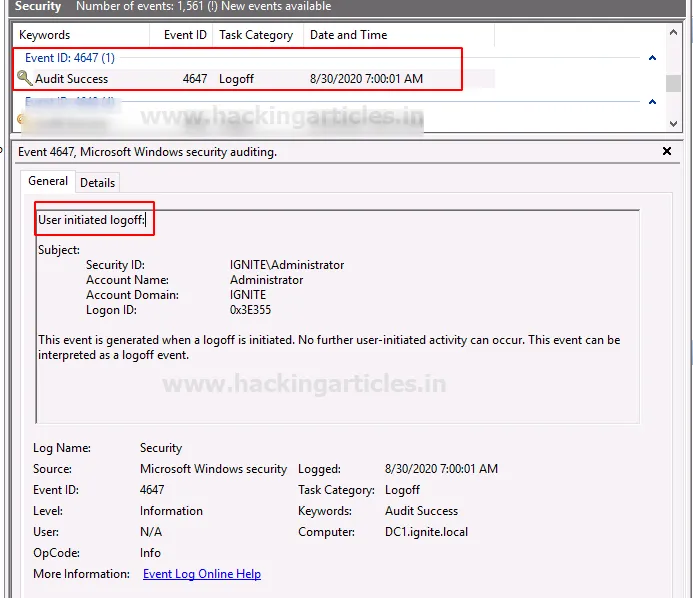Click the Log Name value Security
Screen dimensions: 693x598
pos(161,448)
